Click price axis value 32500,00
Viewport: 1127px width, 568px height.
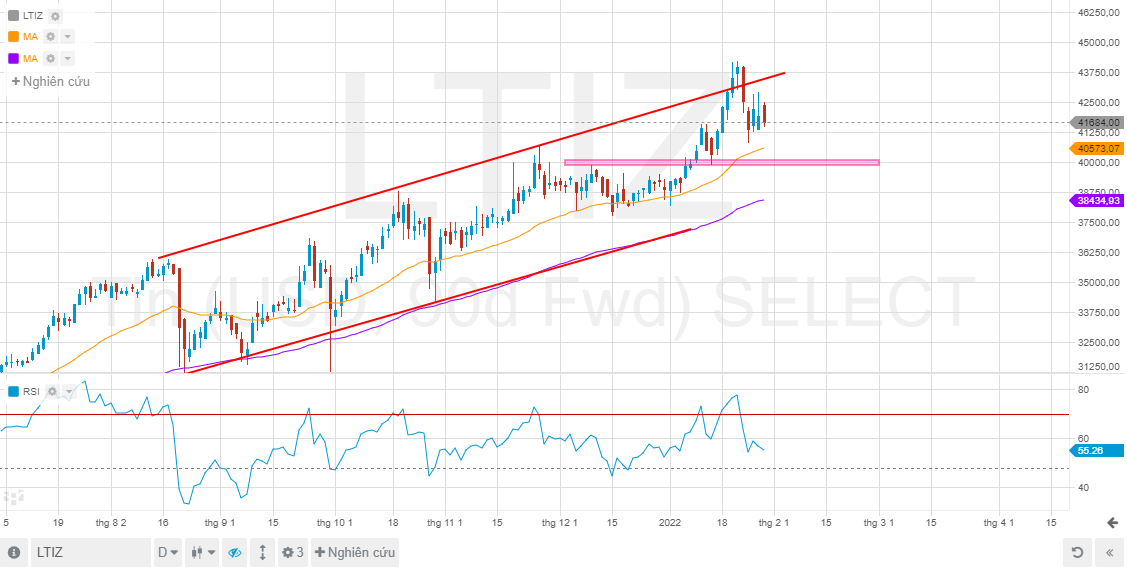(1100, 343)
